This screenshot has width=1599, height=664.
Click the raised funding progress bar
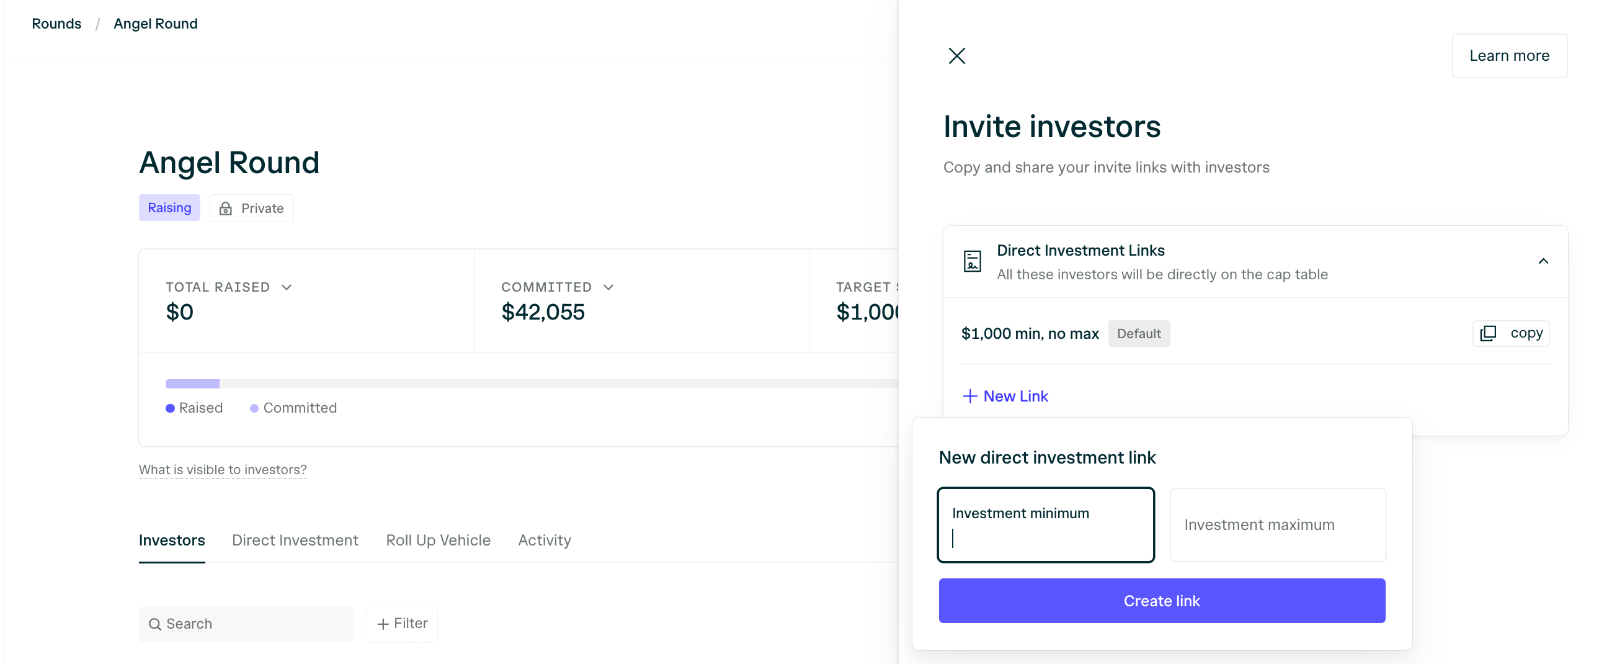530,384
